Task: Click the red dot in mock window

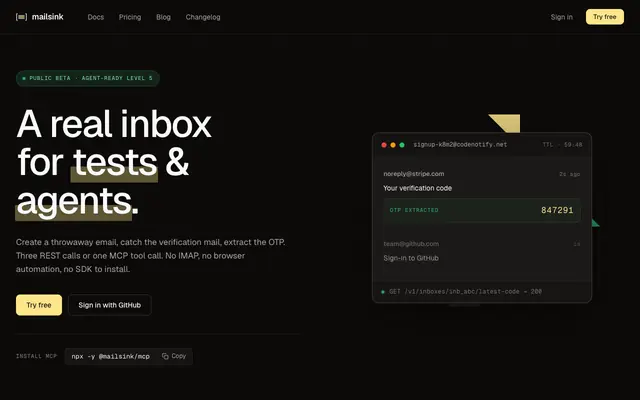Action: (384, 145)
